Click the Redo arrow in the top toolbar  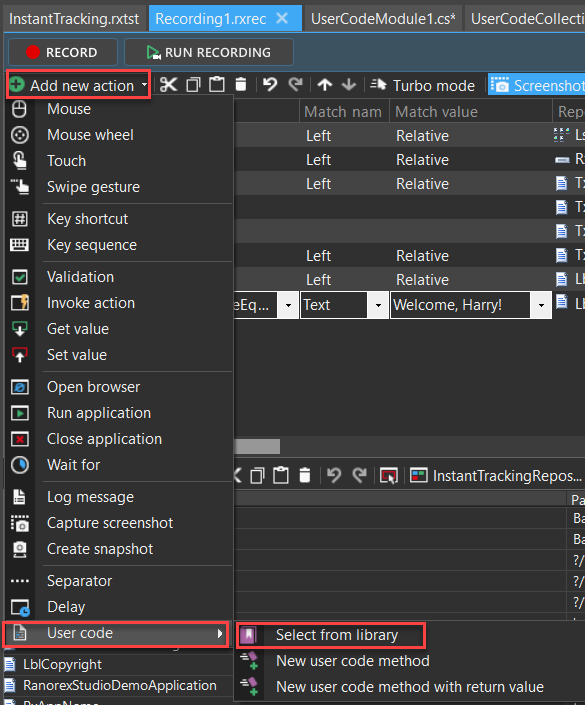[296, 85]
